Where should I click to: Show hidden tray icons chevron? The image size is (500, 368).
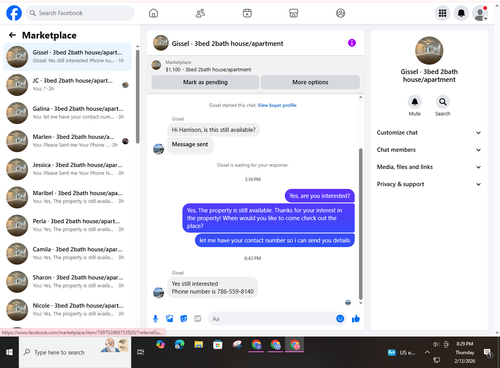pos(427,352)
